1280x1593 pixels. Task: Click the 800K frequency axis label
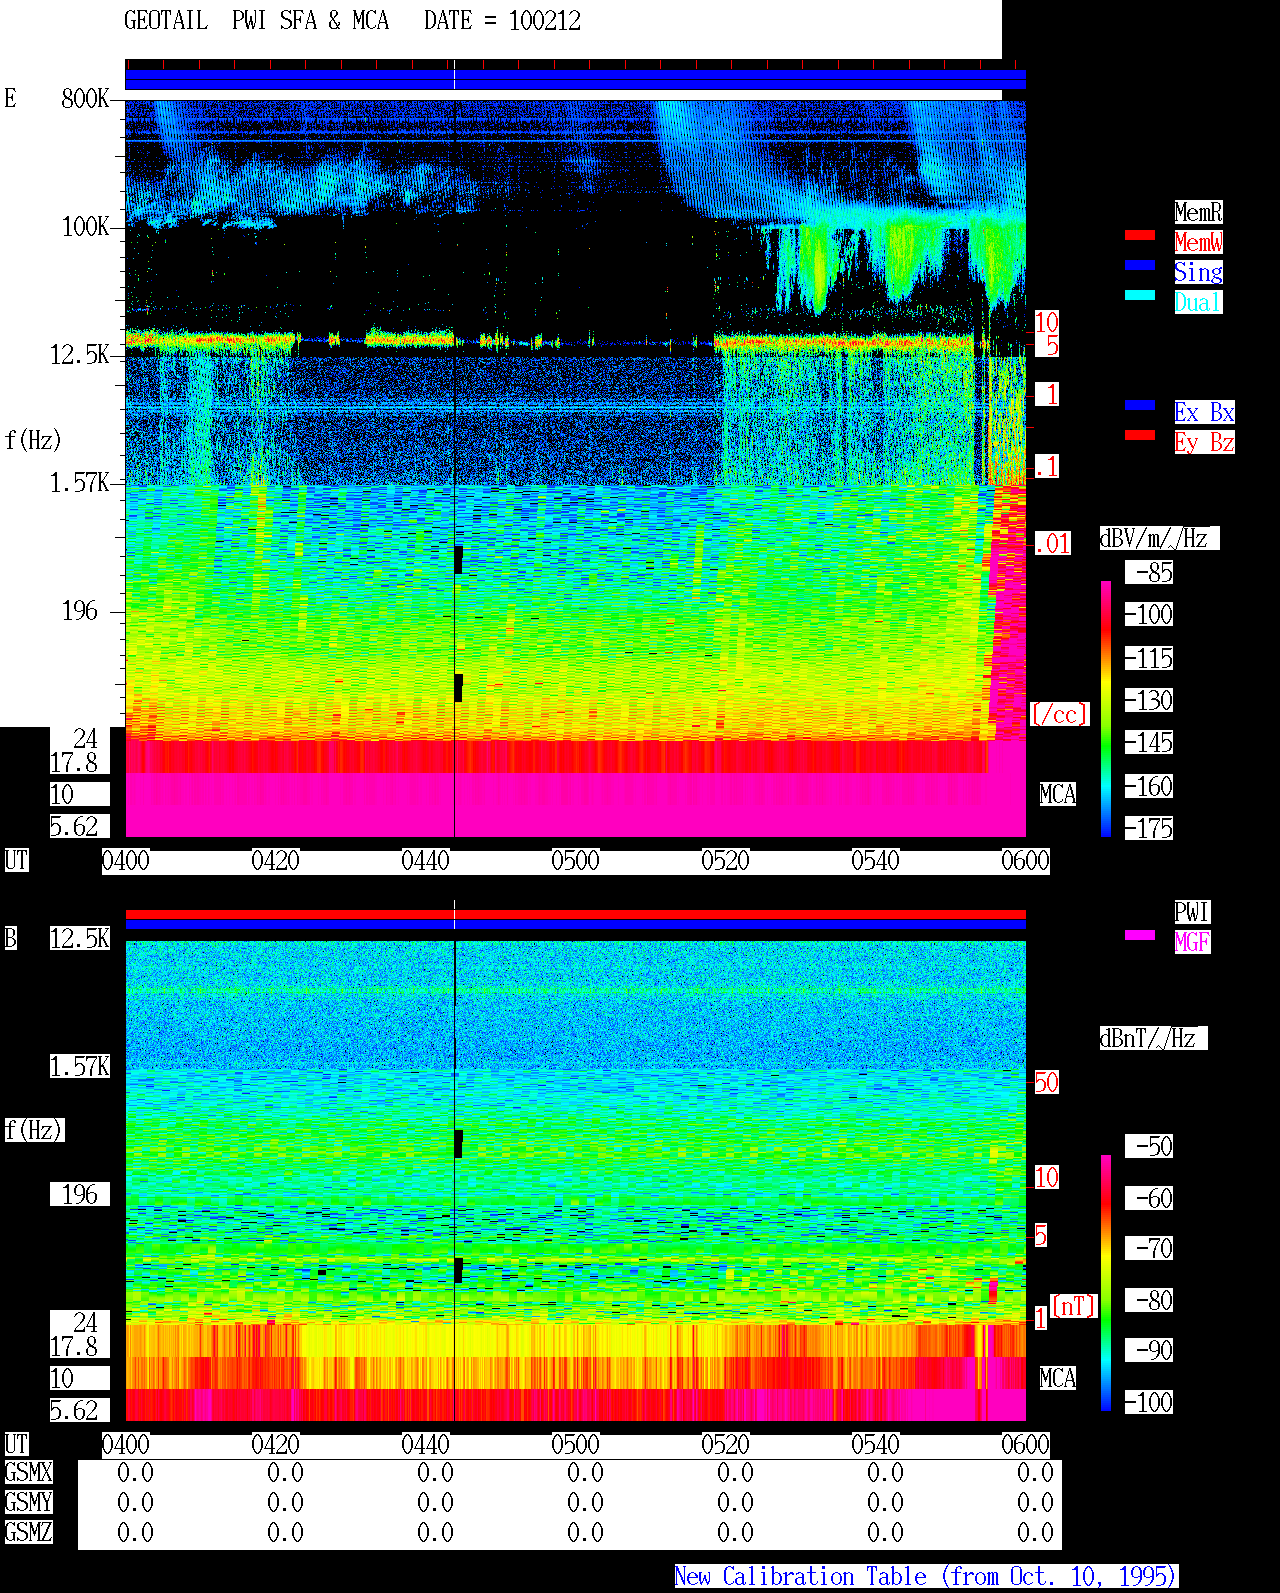click(85, 99)
